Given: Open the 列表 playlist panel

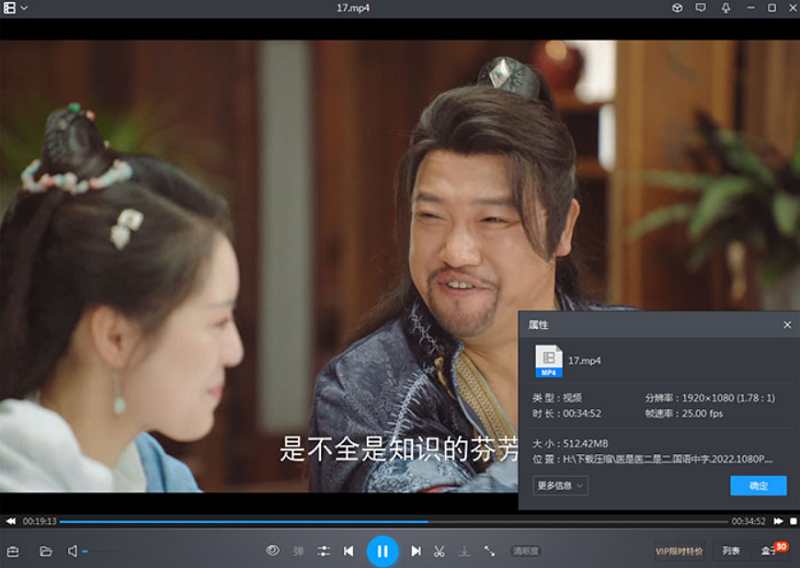Looking at the screenshot, I should (731, 551).
